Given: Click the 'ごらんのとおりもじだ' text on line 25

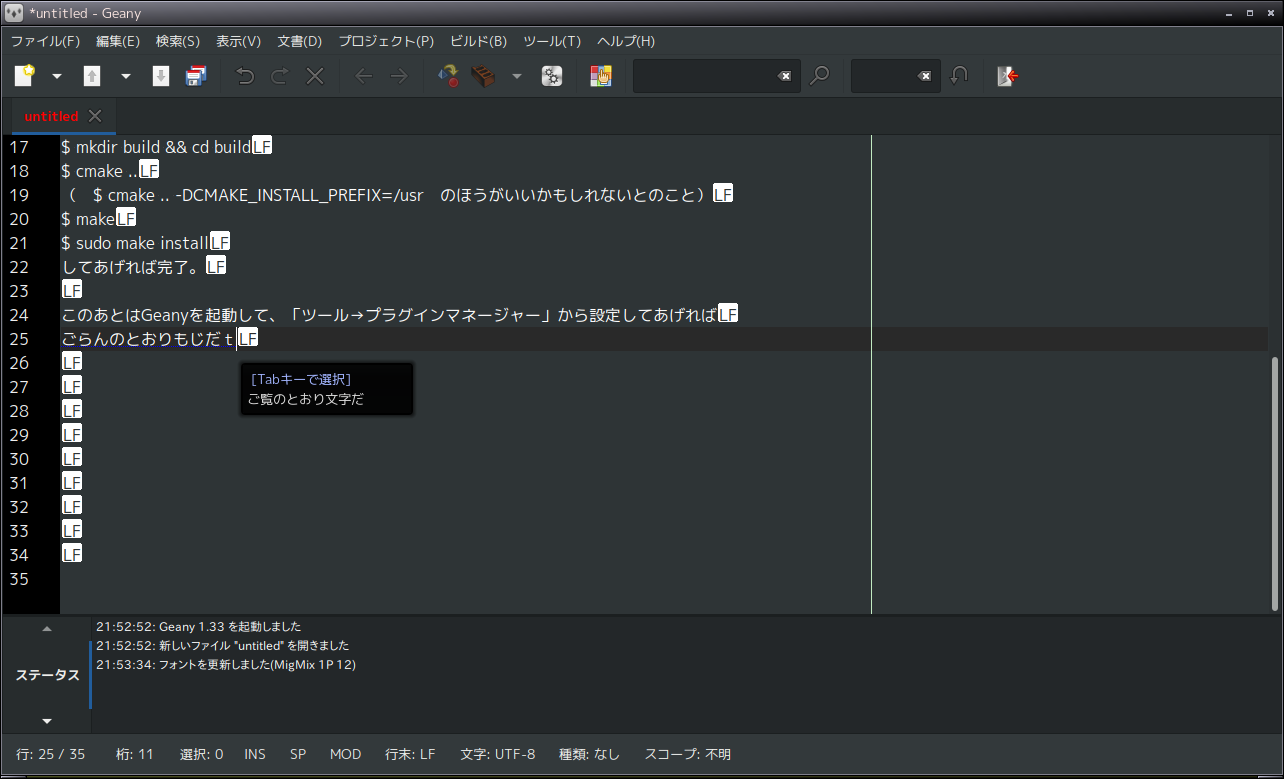Looking at the screenshot, I should pos(141,339).
